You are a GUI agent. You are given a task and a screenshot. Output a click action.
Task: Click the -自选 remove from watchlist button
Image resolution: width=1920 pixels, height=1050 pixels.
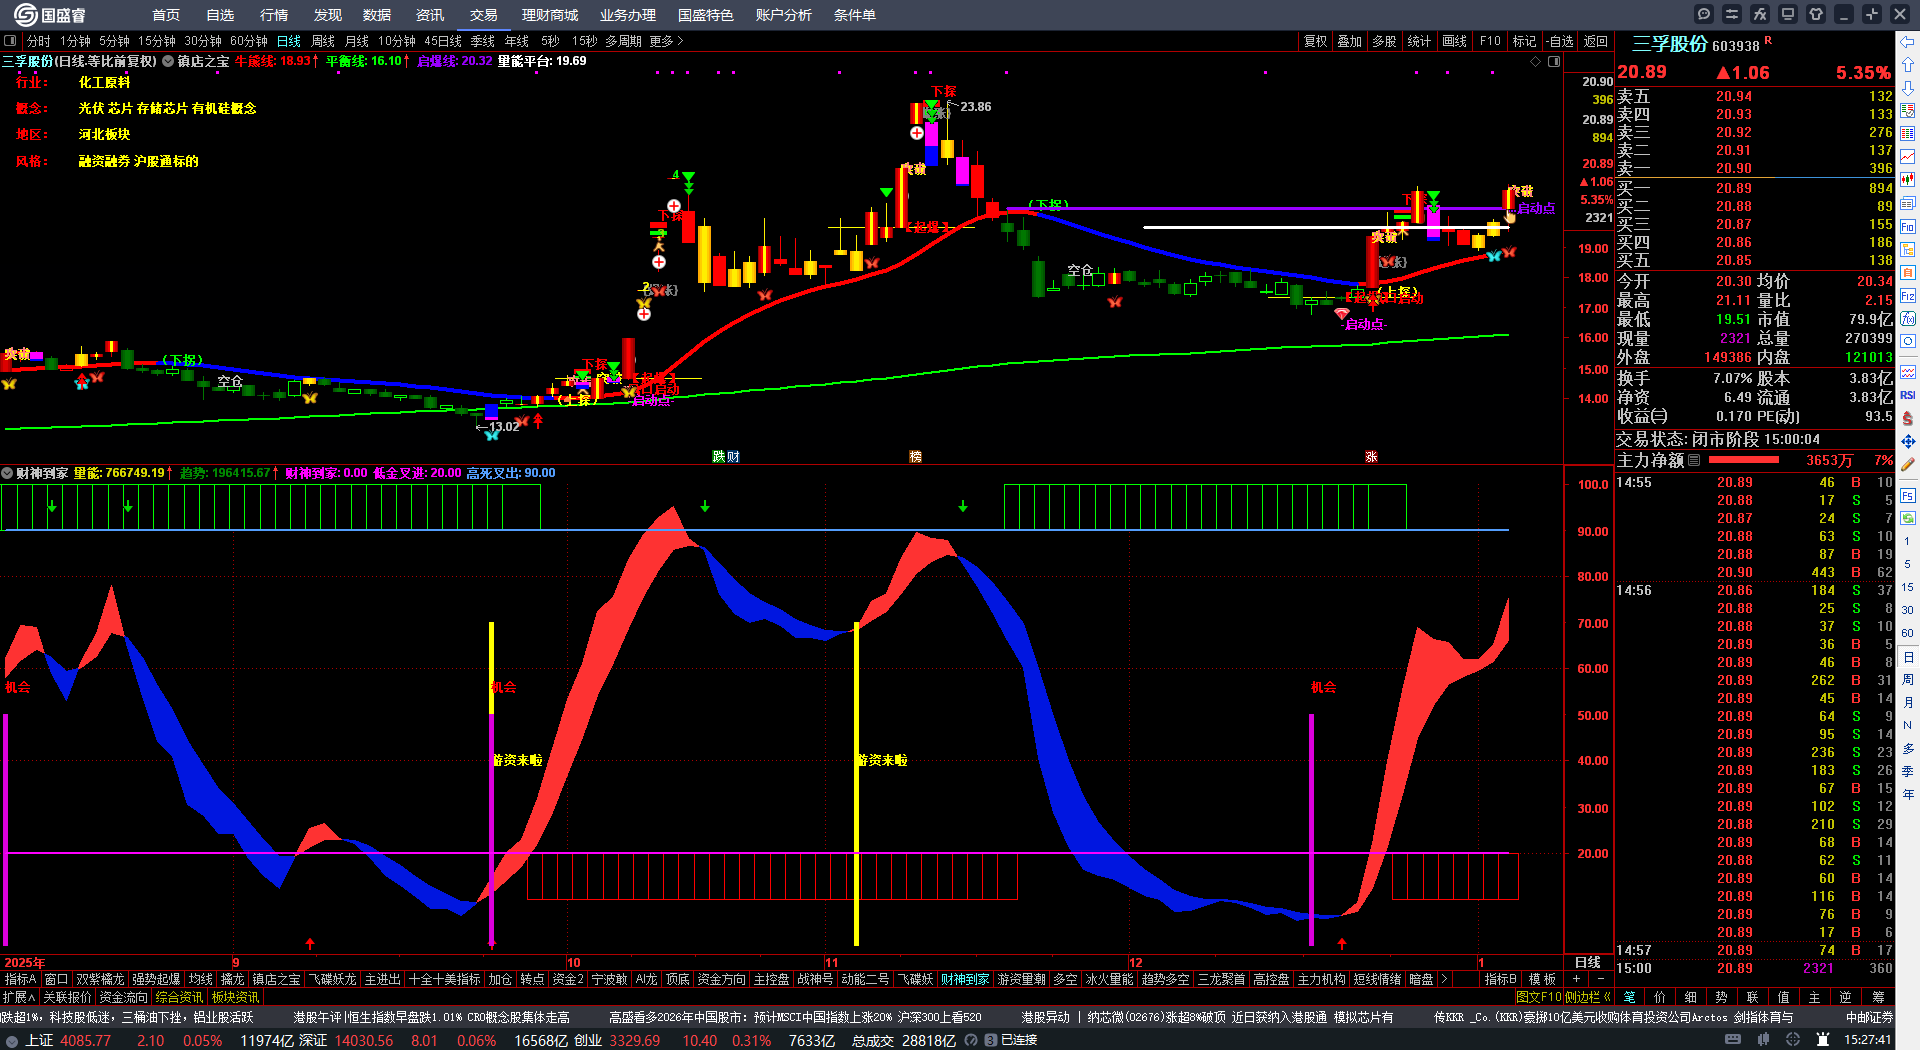[1560, 41]
